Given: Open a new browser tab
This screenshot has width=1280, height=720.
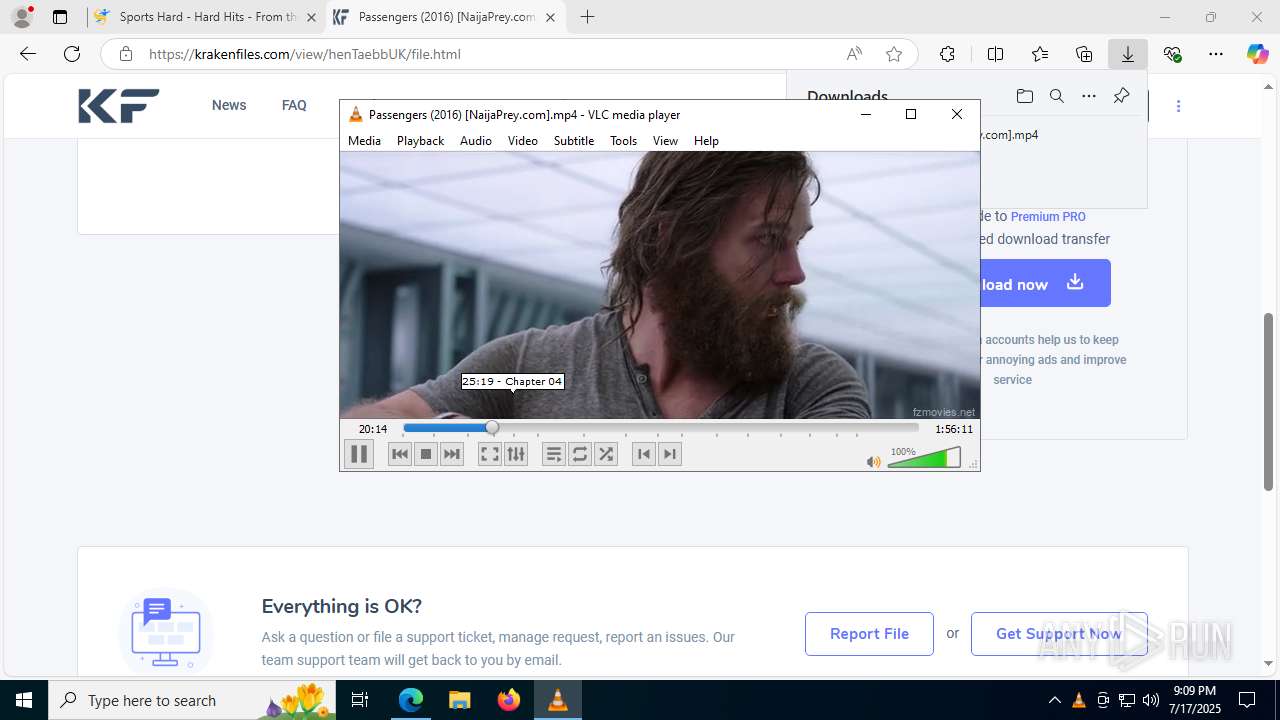Looking at the screenshot, I should point(588,17).
